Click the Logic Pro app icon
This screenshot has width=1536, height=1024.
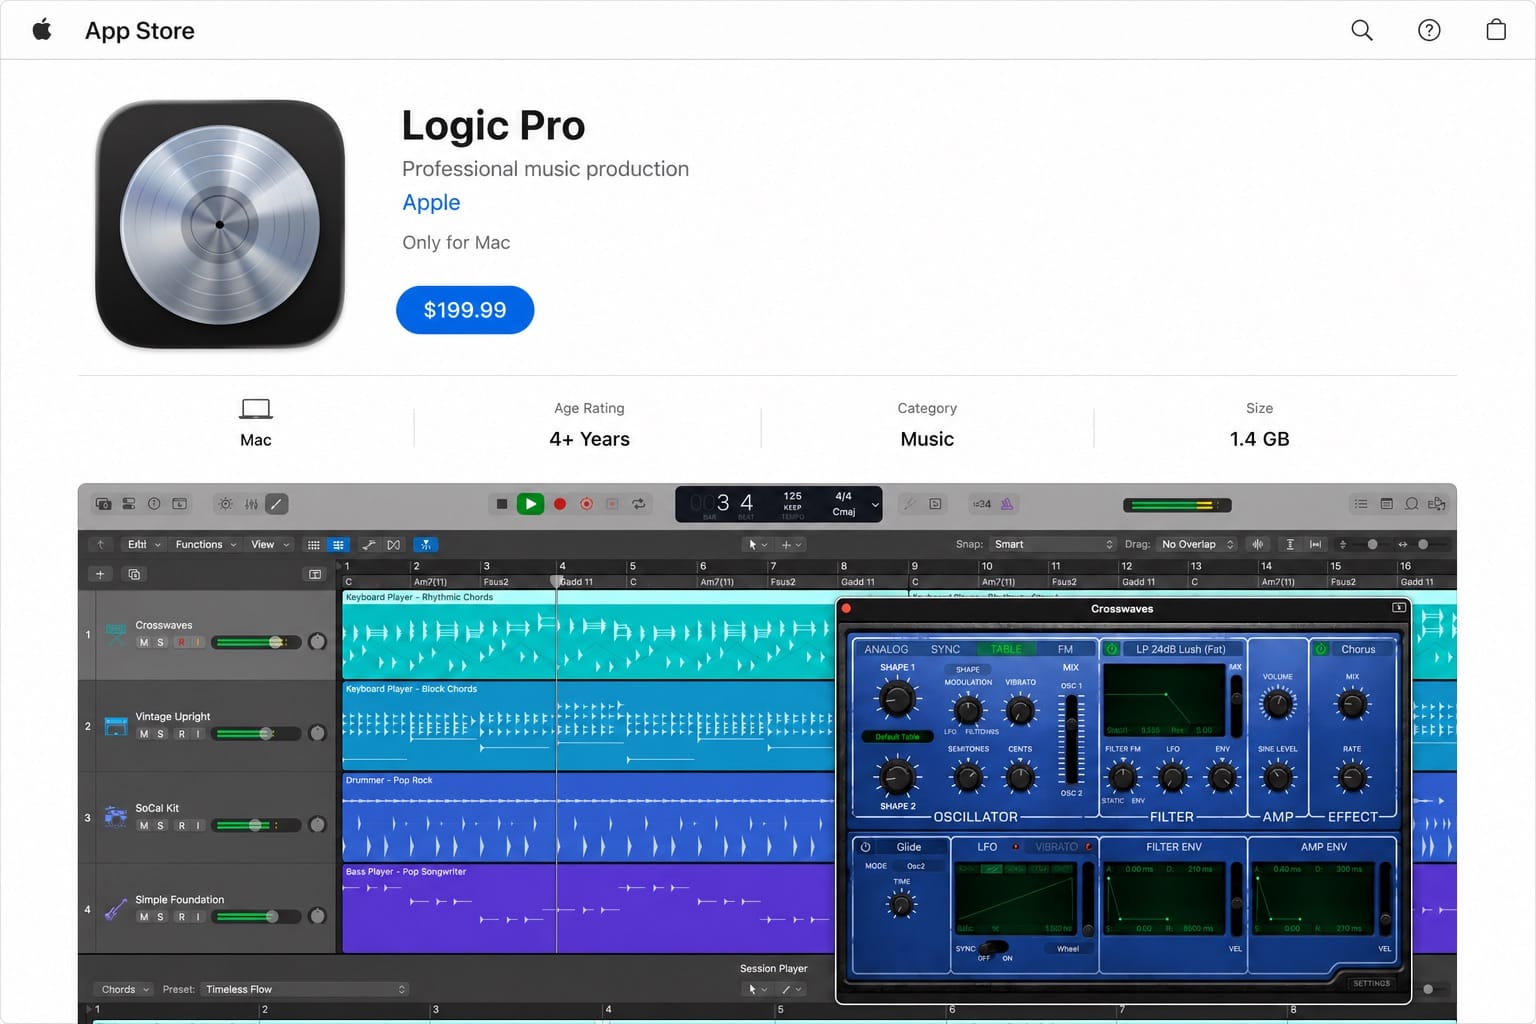(220, 224)
